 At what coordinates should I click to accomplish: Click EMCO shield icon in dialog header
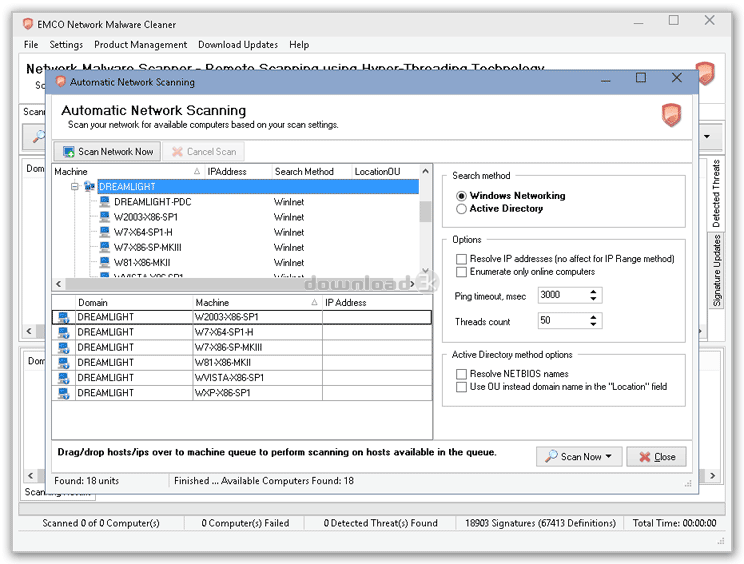671,115
